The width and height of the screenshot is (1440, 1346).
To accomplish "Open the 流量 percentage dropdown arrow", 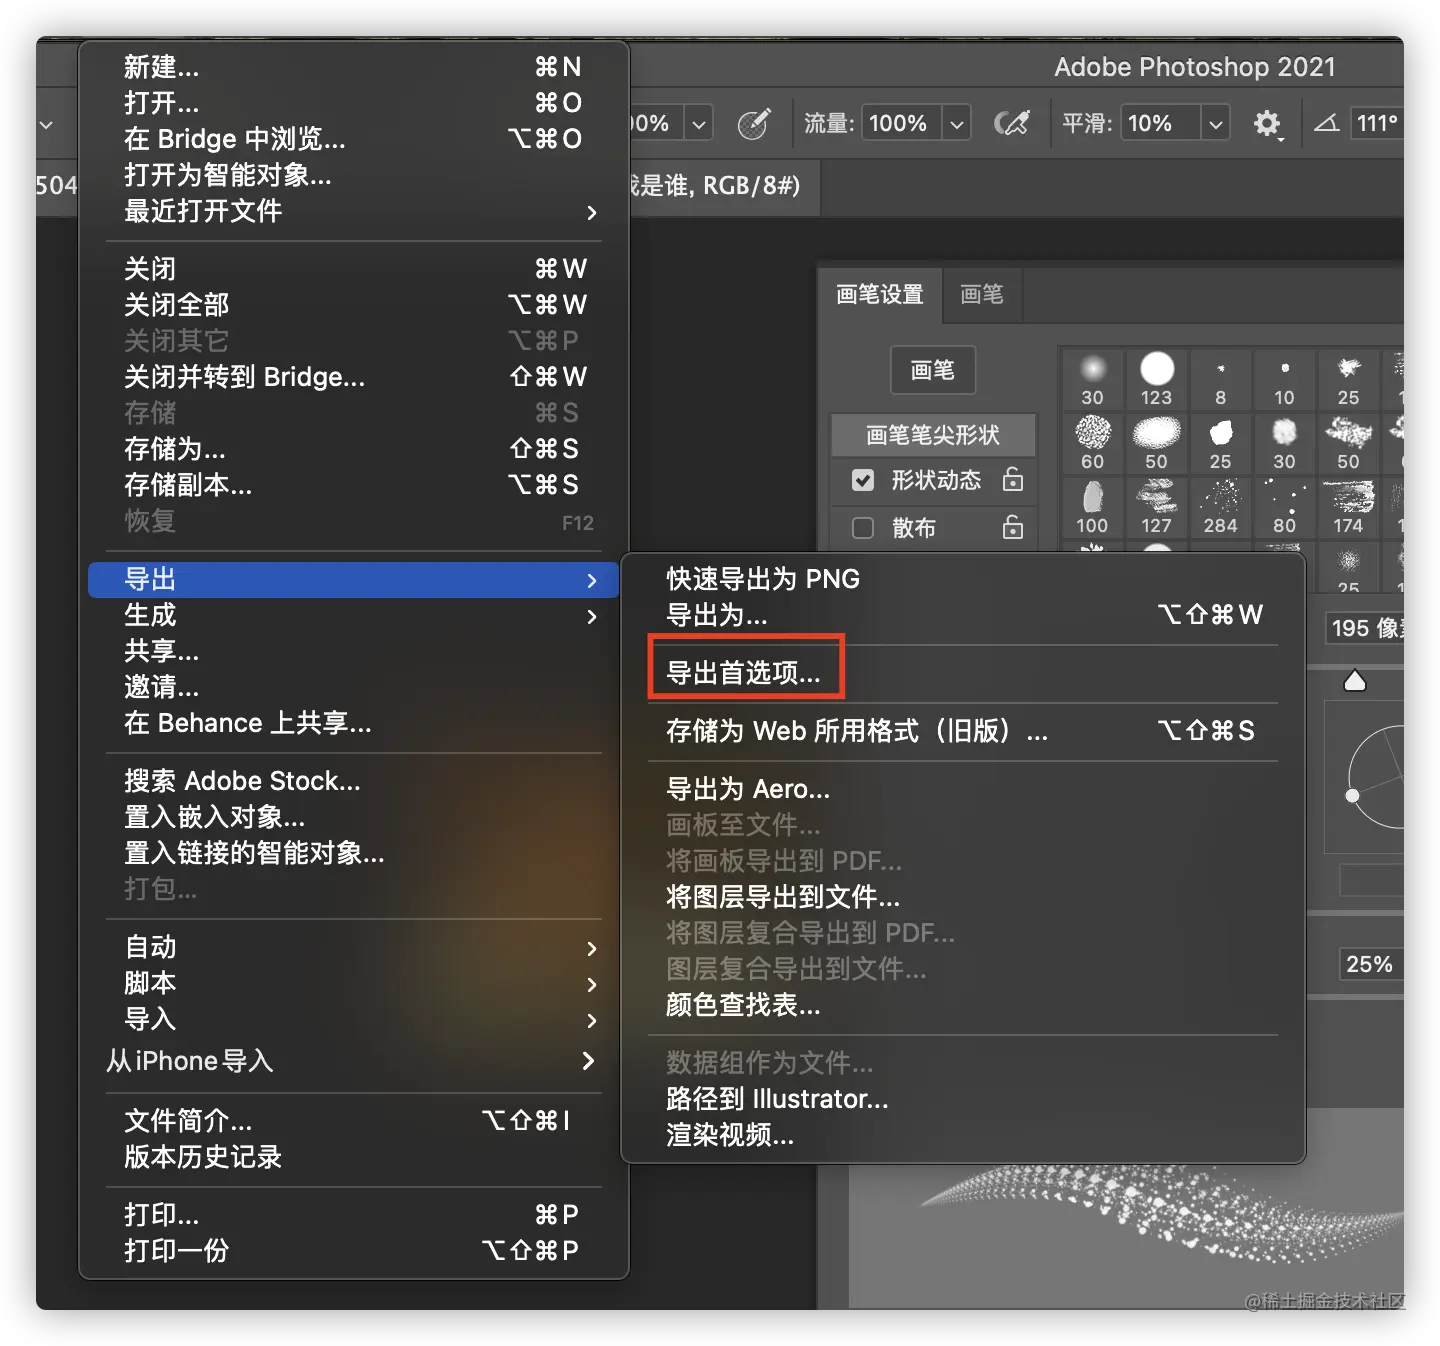I will (x=957, y=124).
